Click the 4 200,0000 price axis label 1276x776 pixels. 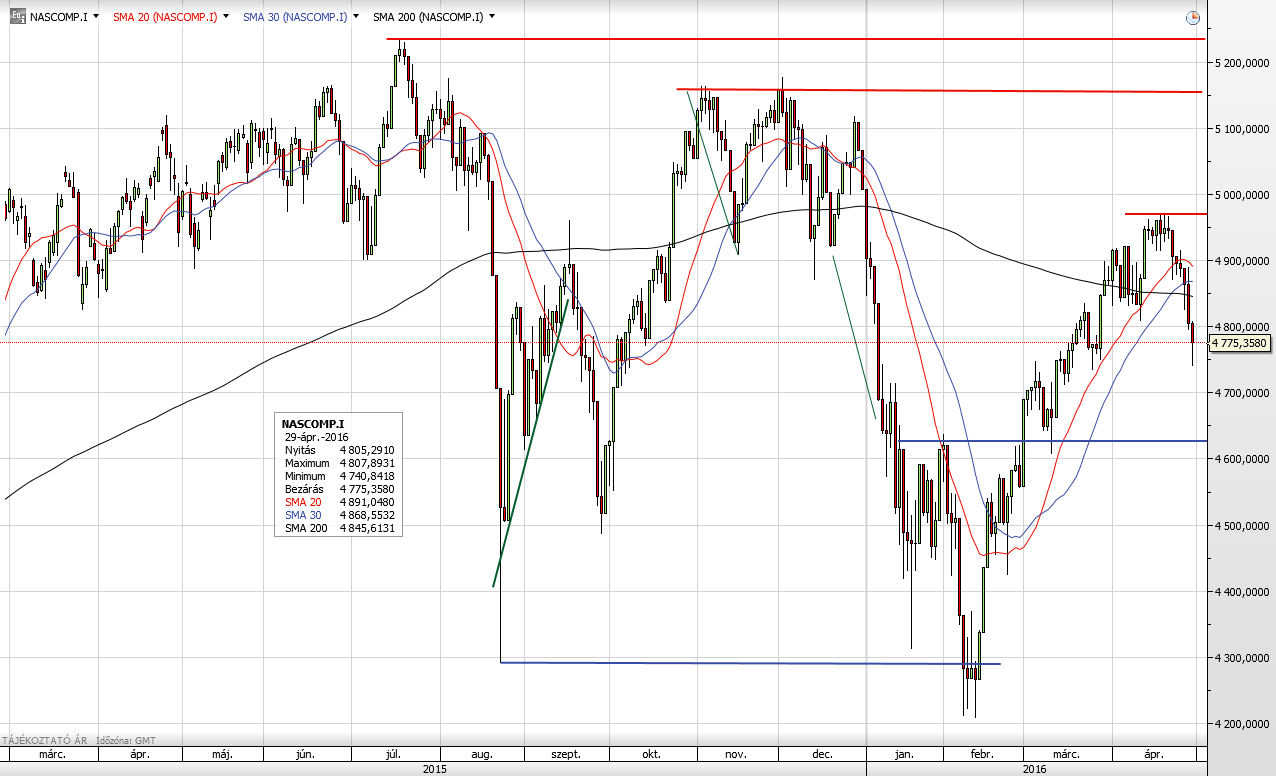click(1241, 724)
